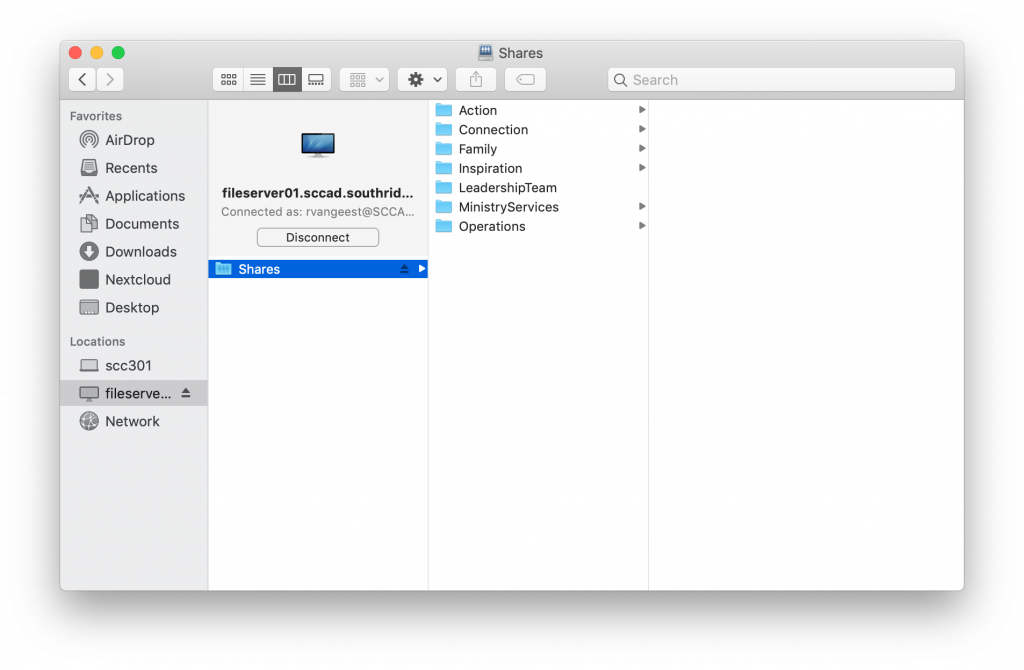Click the Search field

coord(782,80)
